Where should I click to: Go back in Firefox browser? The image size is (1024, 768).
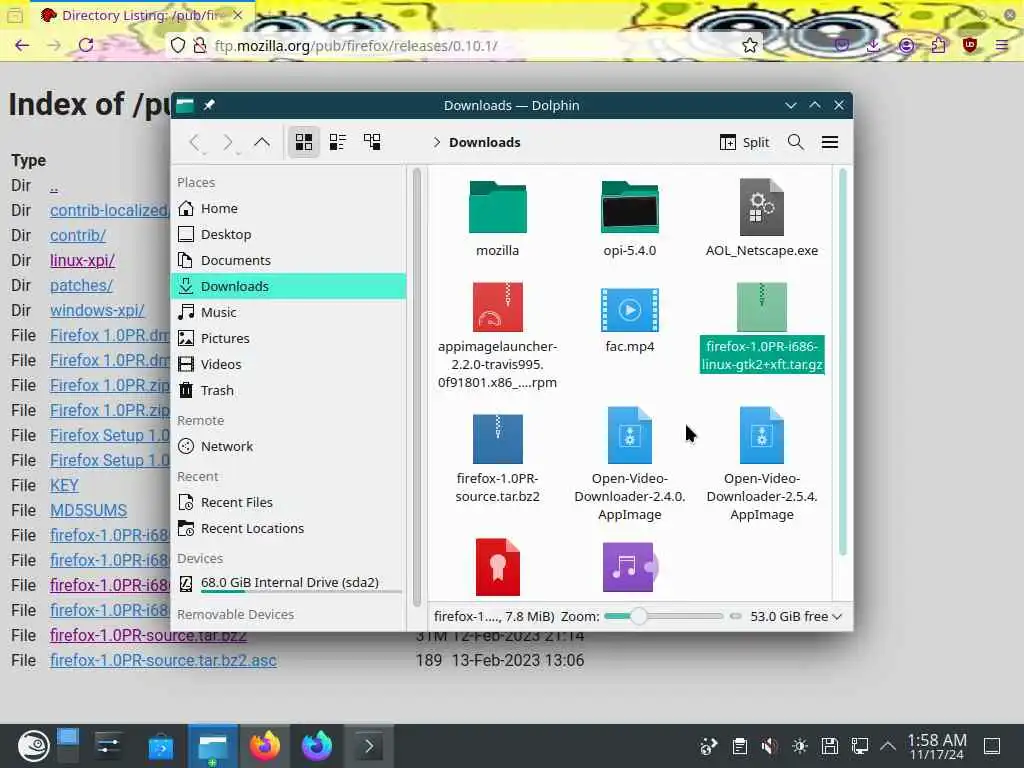click(22, 45)
